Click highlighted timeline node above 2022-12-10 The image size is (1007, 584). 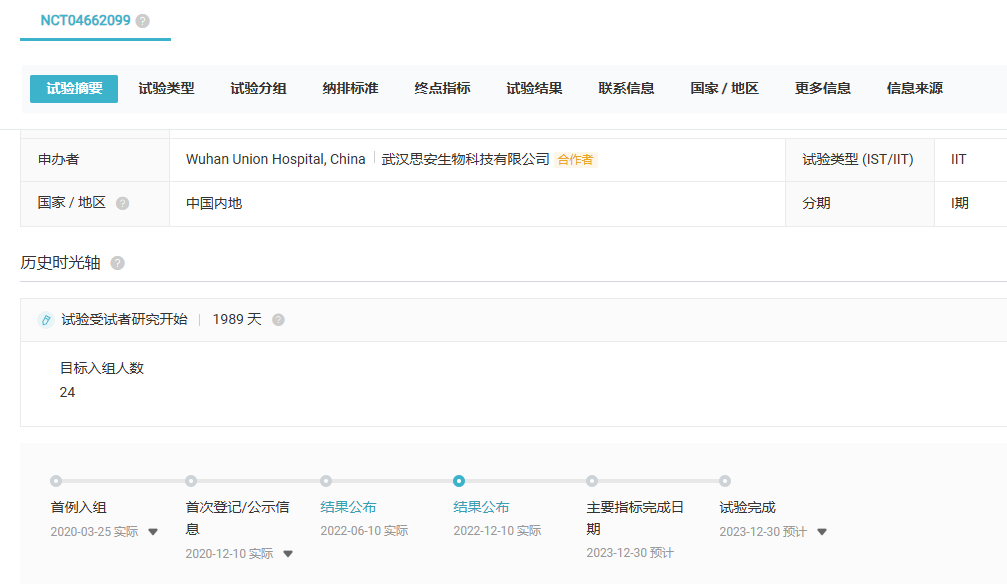click(x=459, y=481)
